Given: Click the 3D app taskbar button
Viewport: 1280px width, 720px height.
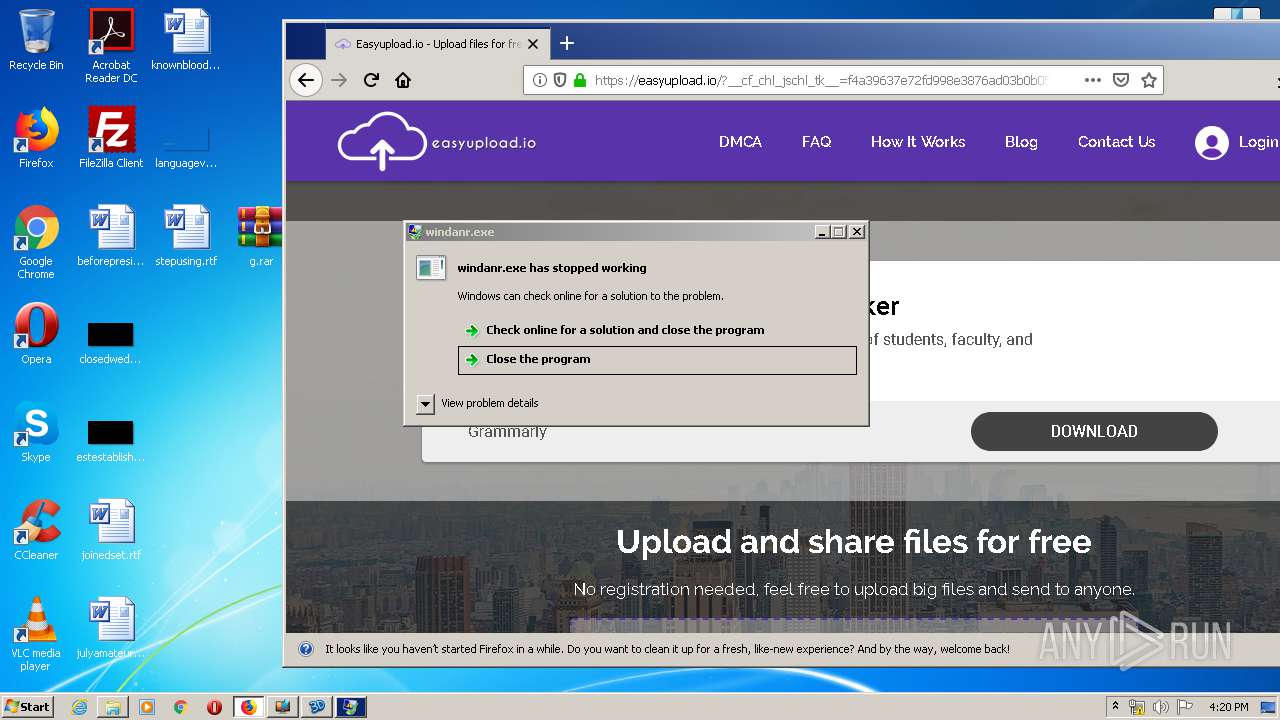Looking at the screenshot, I should point(317,707).
